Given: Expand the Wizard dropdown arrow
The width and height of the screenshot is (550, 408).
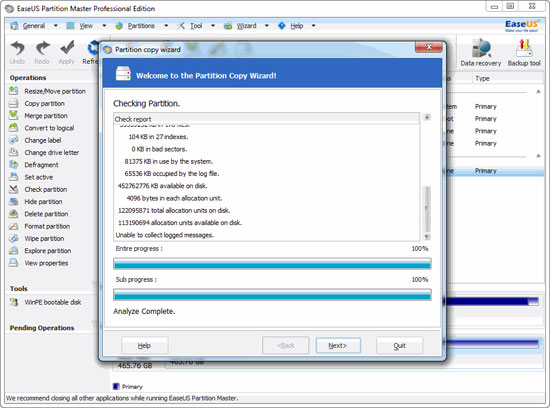Looking at the screenshot, I should 267,26.
